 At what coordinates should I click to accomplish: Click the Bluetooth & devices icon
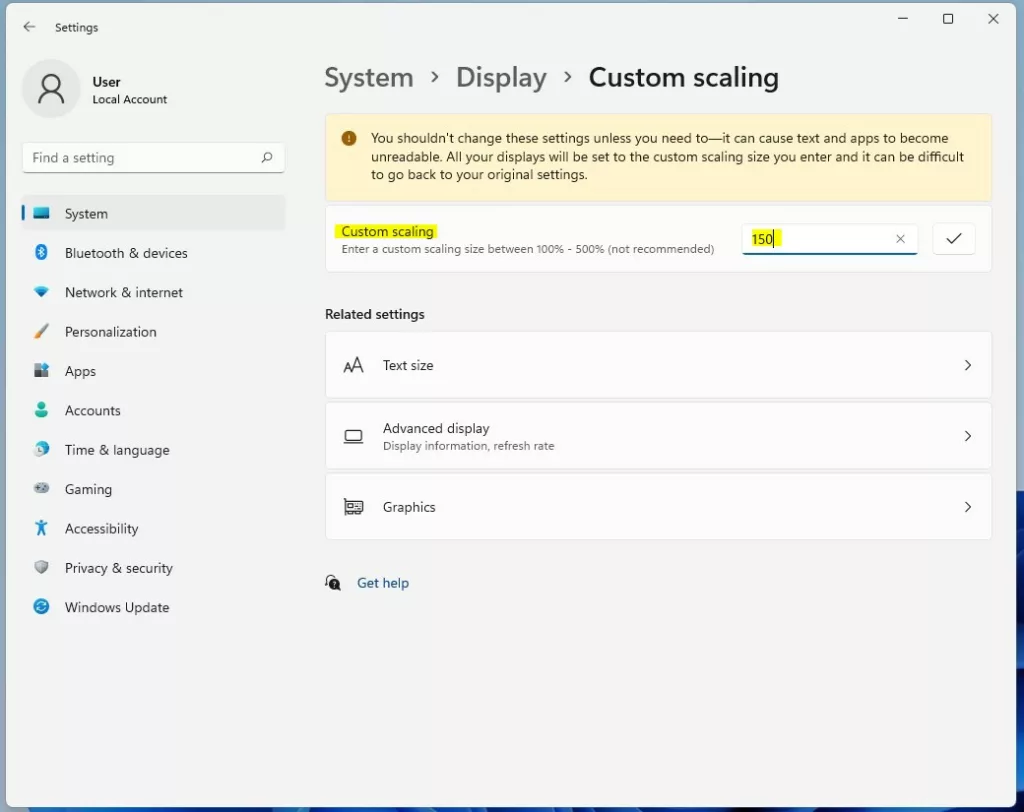tap(41, 253)
